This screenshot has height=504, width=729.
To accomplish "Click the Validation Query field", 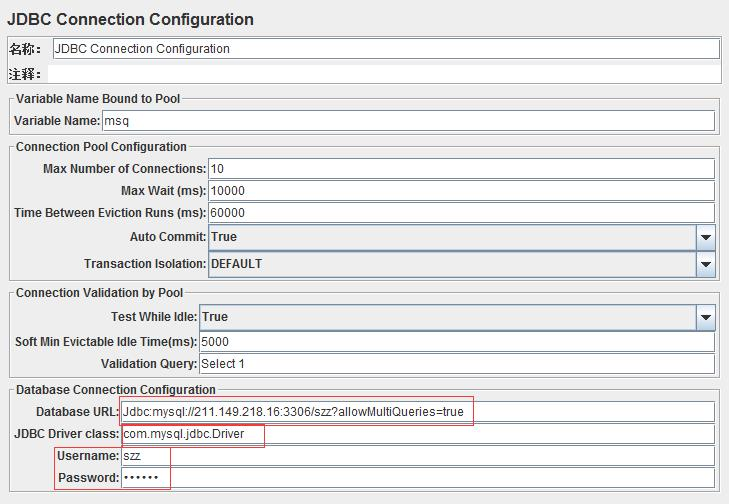I will click(x=457, y=364).
